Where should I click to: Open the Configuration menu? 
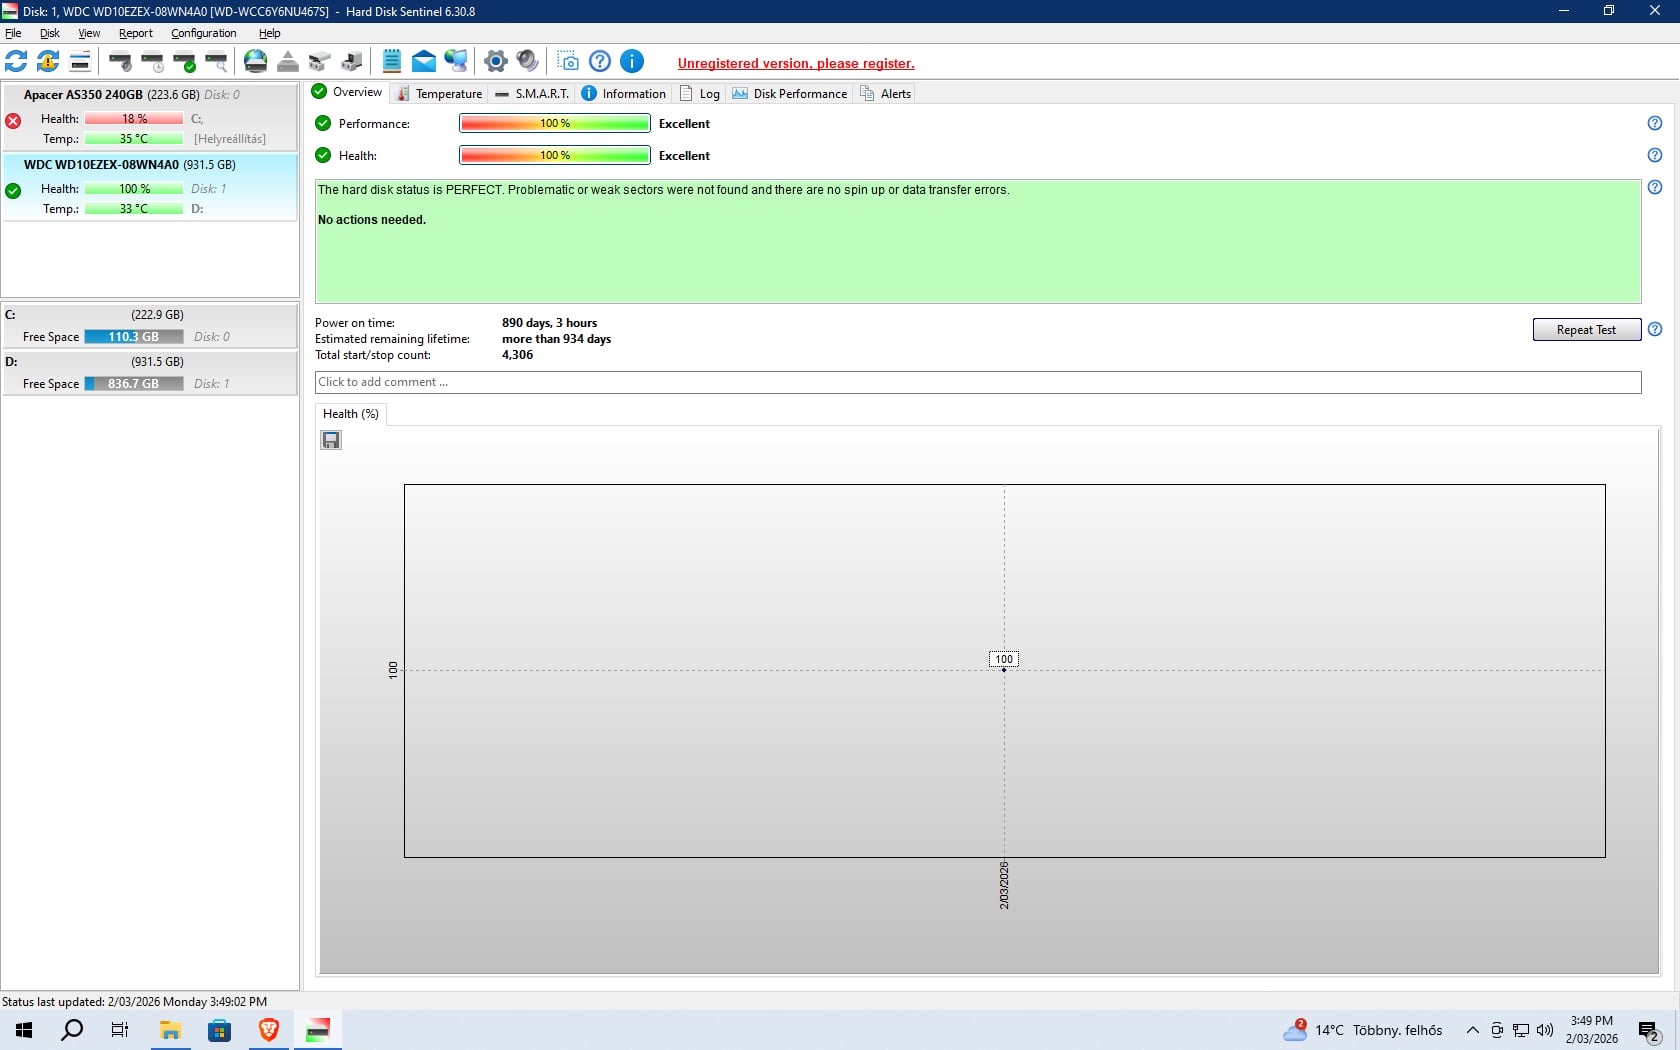[x=204, y=33]
